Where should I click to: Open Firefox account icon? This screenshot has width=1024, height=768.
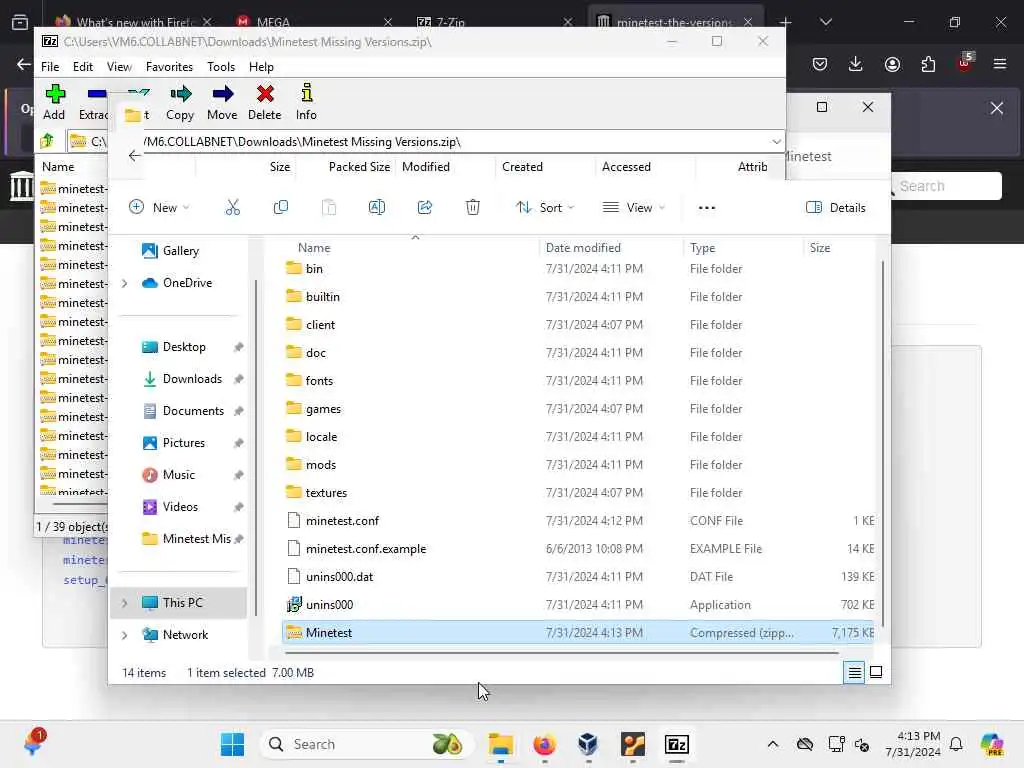(892, 64)
